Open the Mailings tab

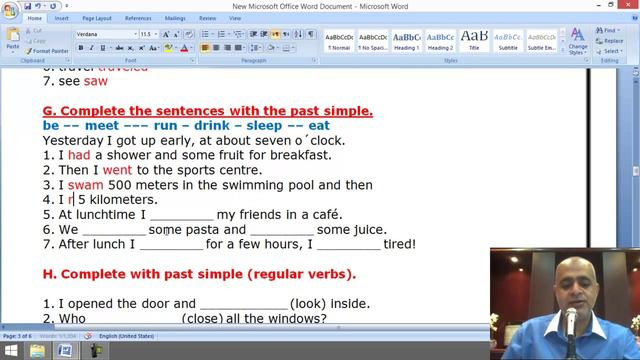pyautogui.click(x=175, y=18)
